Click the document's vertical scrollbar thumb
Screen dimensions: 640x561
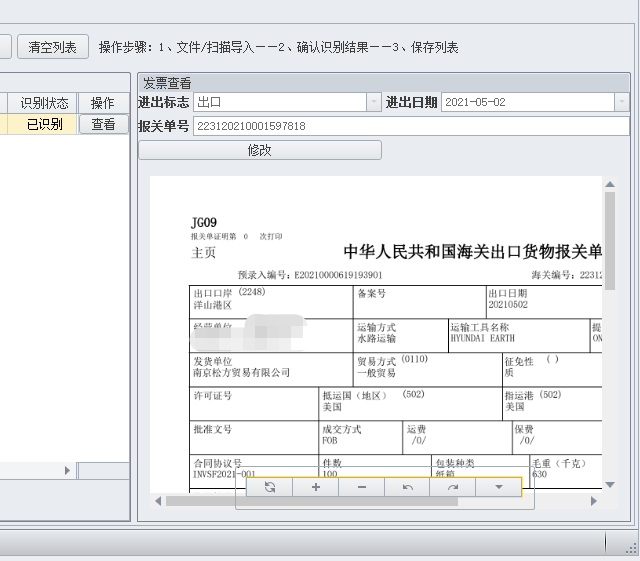[x=610, y=230]
